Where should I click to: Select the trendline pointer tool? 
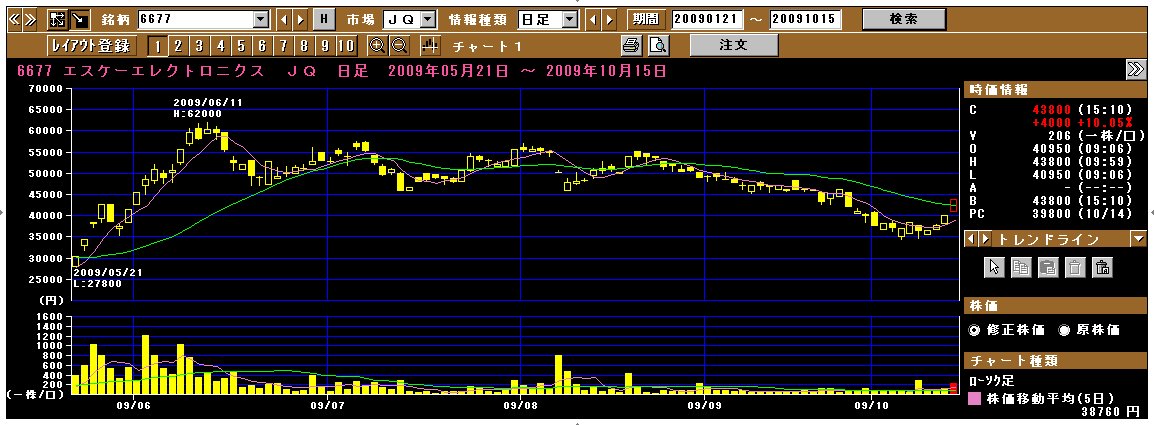click(x=994, y=267)
